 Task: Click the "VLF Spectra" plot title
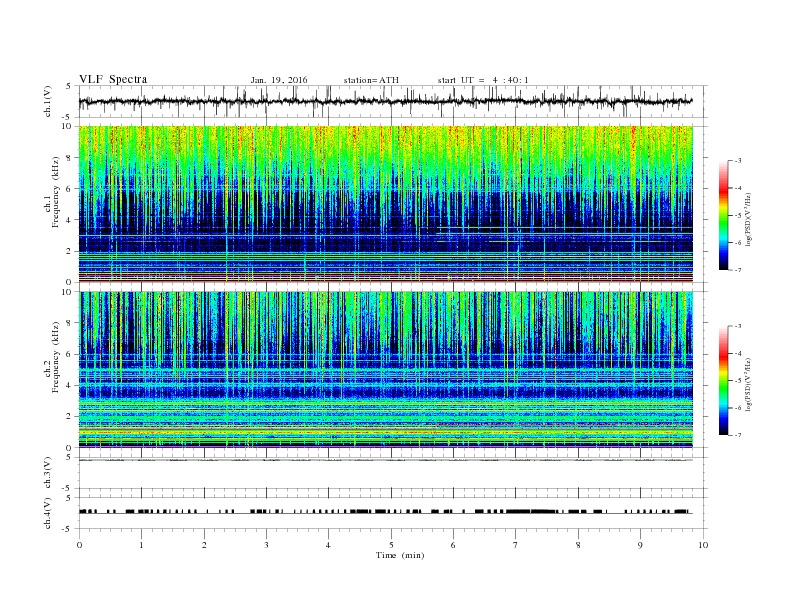tap(113, 79)
